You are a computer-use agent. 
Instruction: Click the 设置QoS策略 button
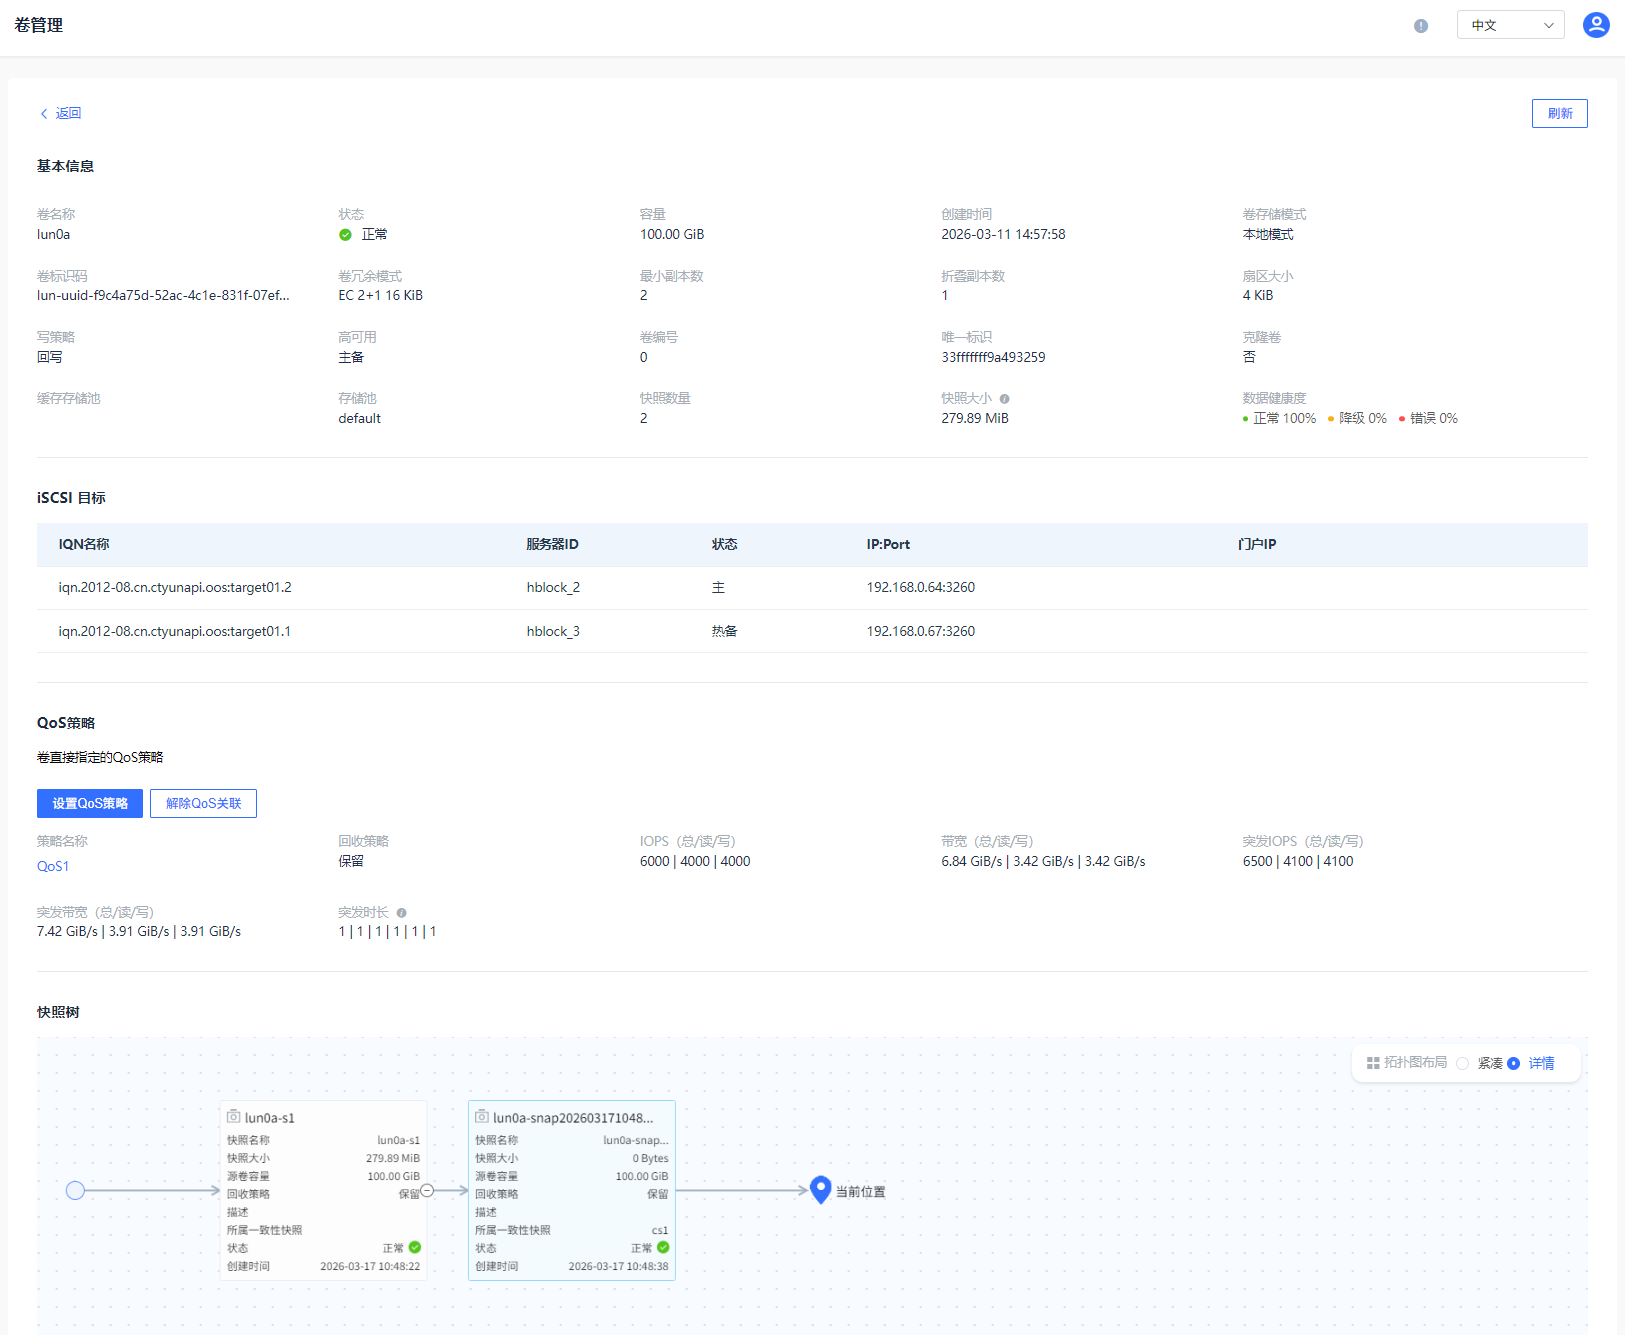pos(90,803)
